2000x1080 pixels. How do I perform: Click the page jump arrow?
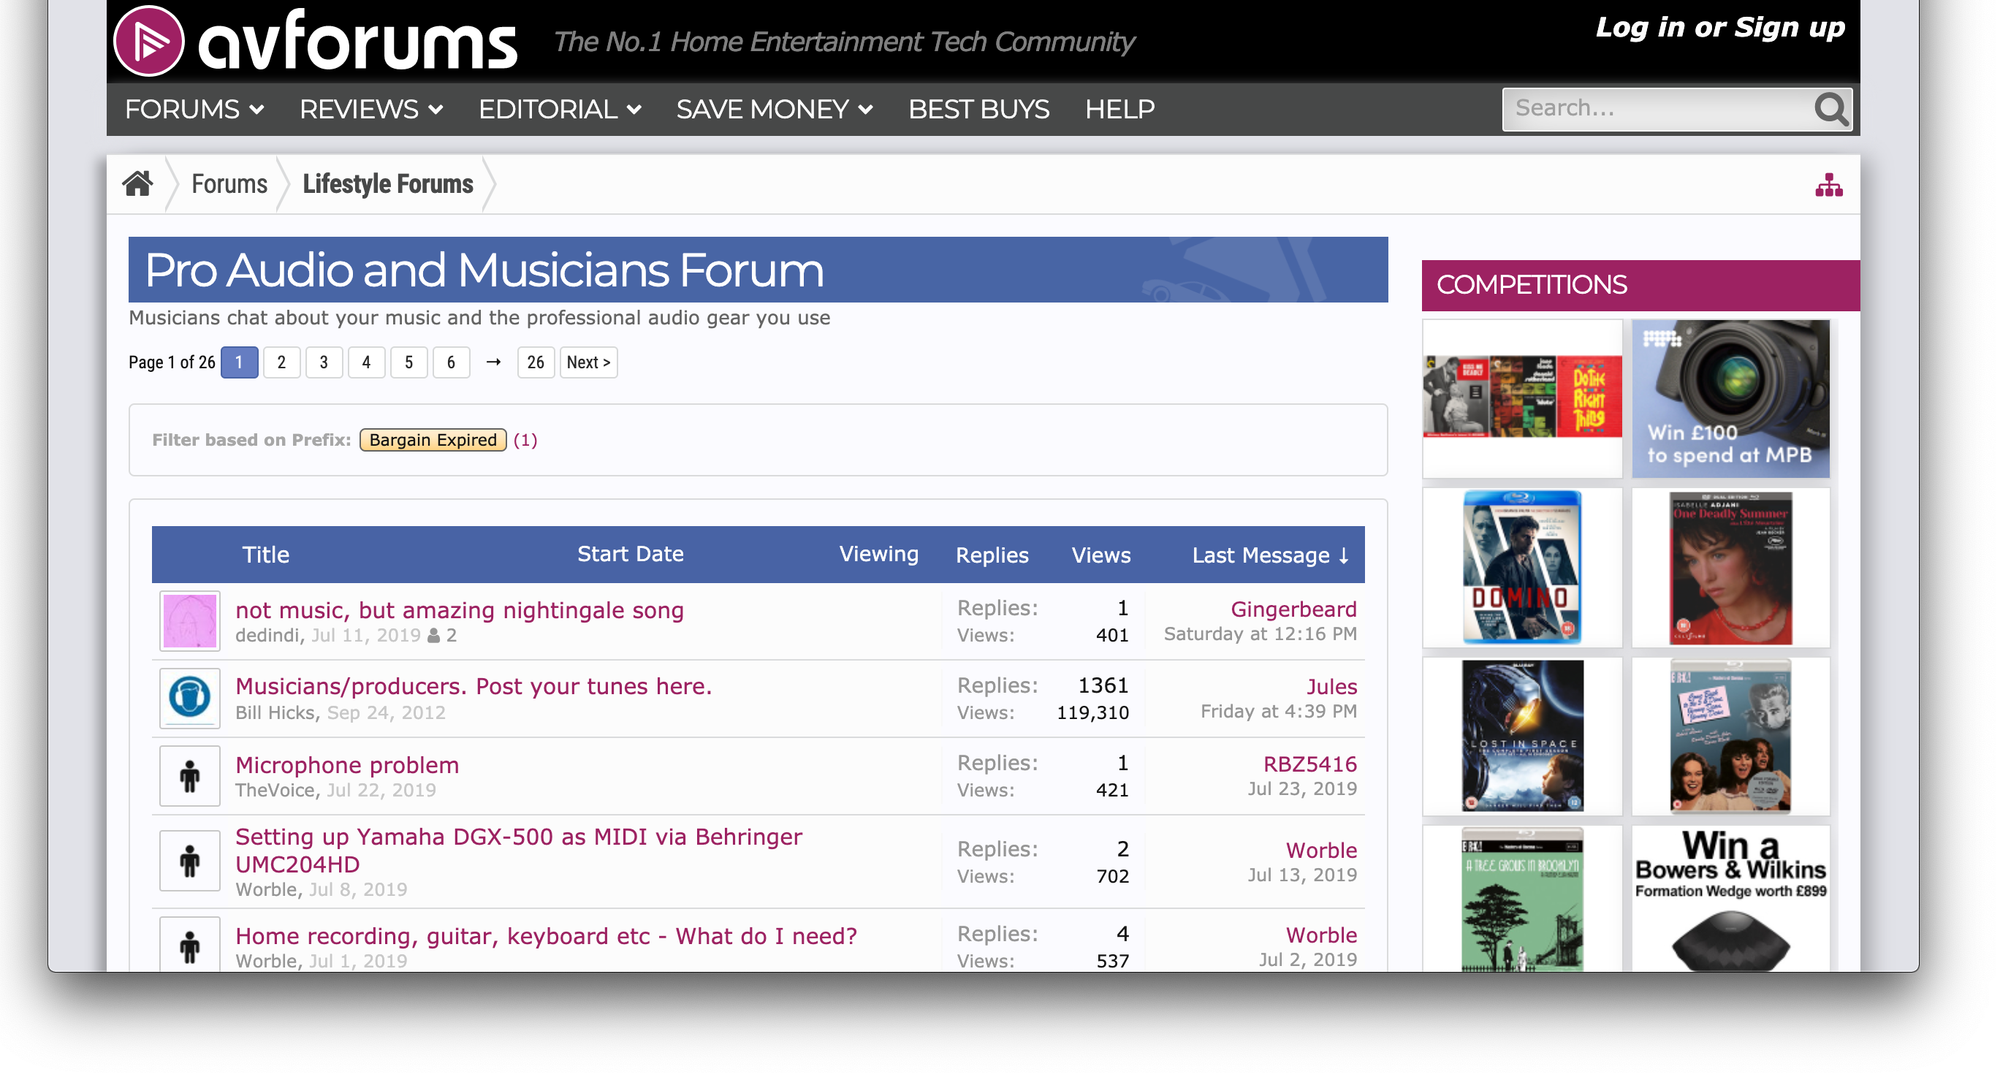[493, 362]
